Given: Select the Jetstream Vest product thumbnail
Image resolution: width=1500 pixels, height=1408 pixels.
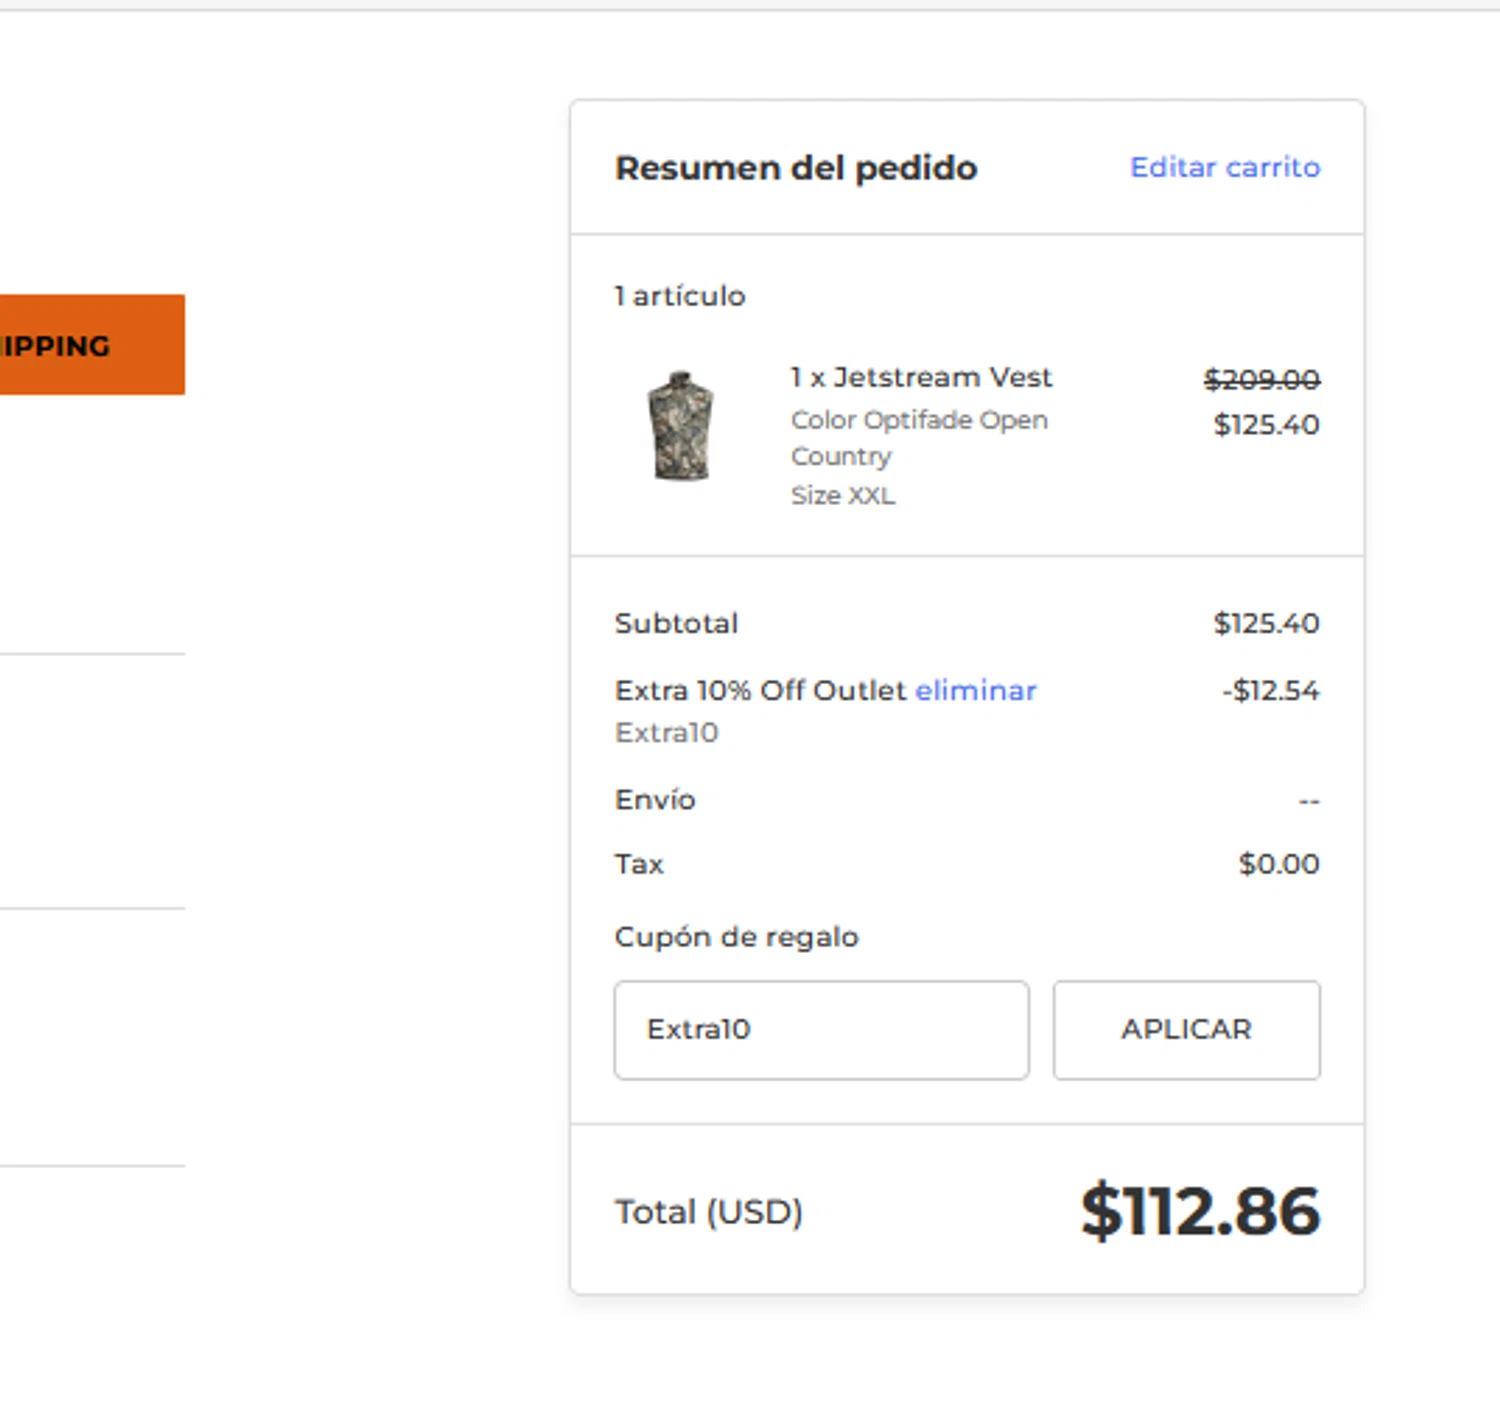Looking at the screenshot, I should pyautogui.click(x=680, y=426).
